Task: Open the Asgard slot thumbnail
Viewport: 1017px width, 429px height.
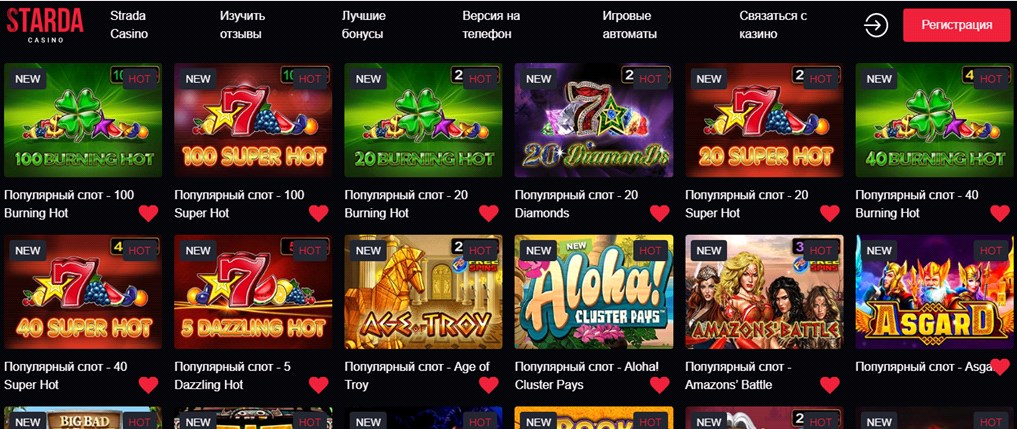Action: (934, 292)
